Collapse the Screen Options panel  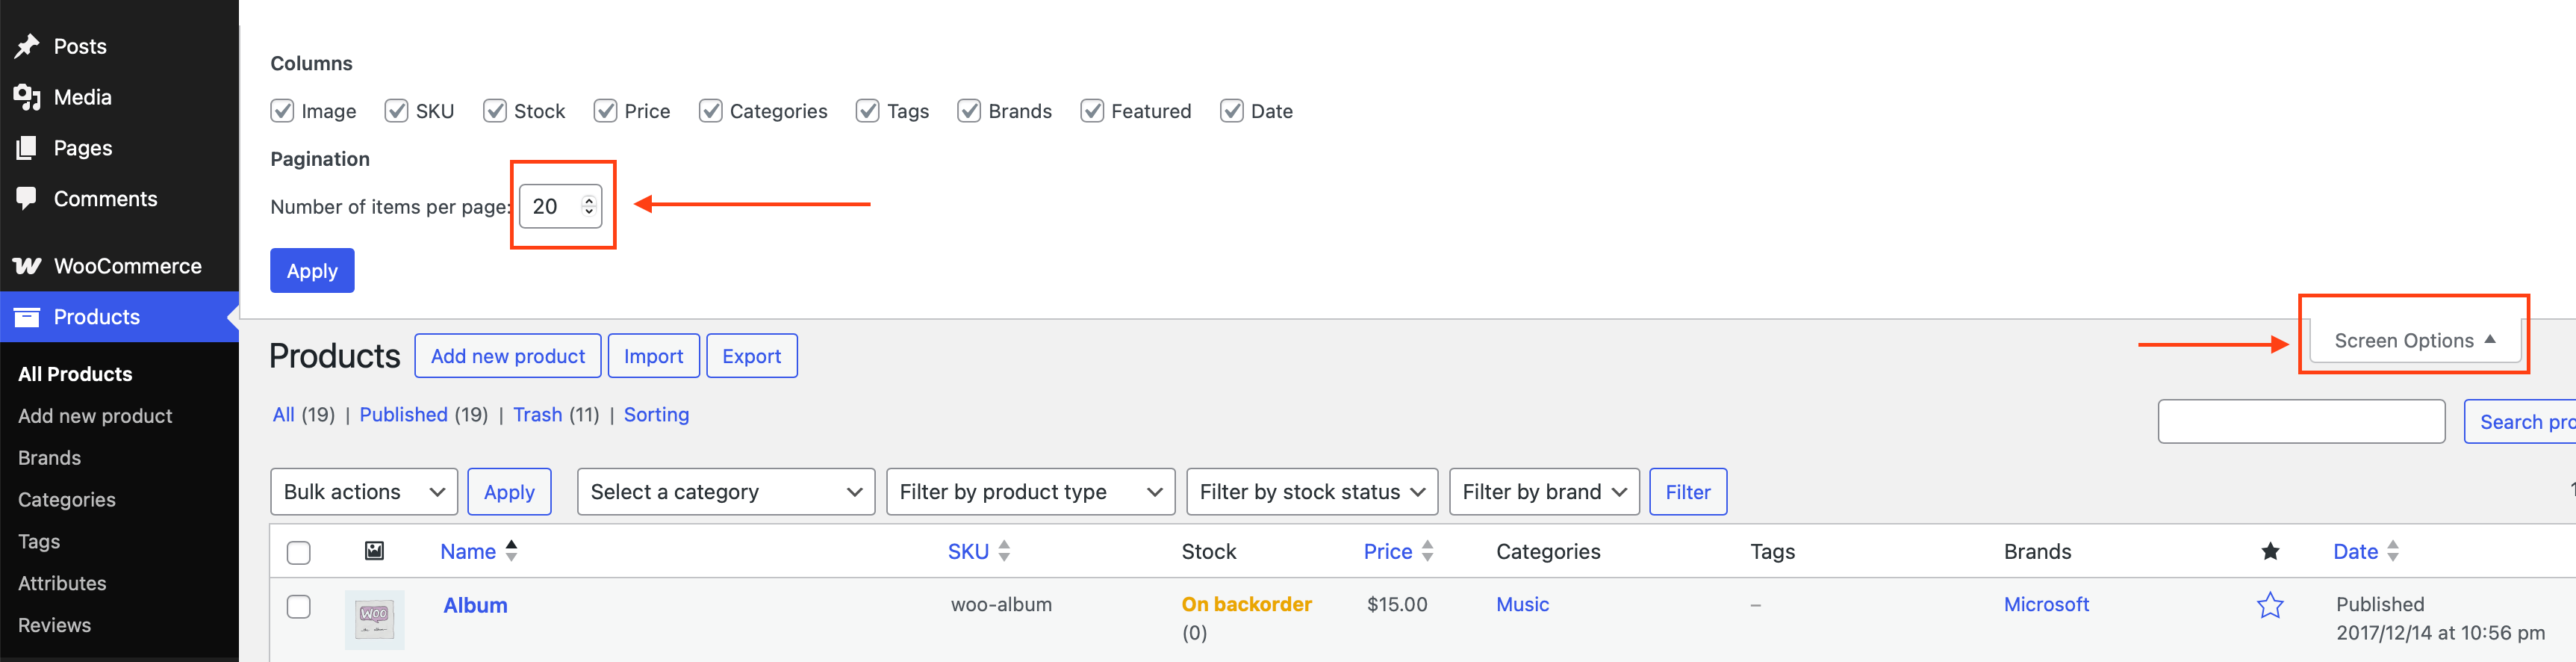click(2414, 341)
